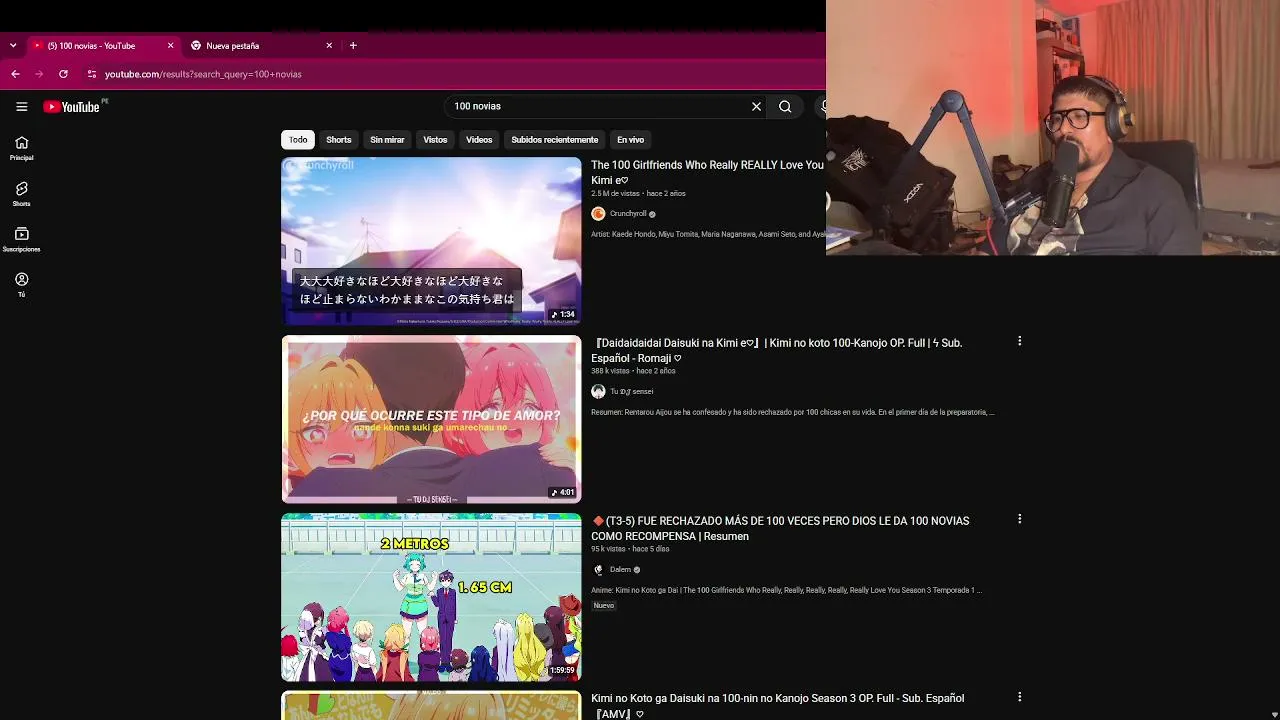Play the '2 METROS' Resumen thumbnail

[431, 597]
